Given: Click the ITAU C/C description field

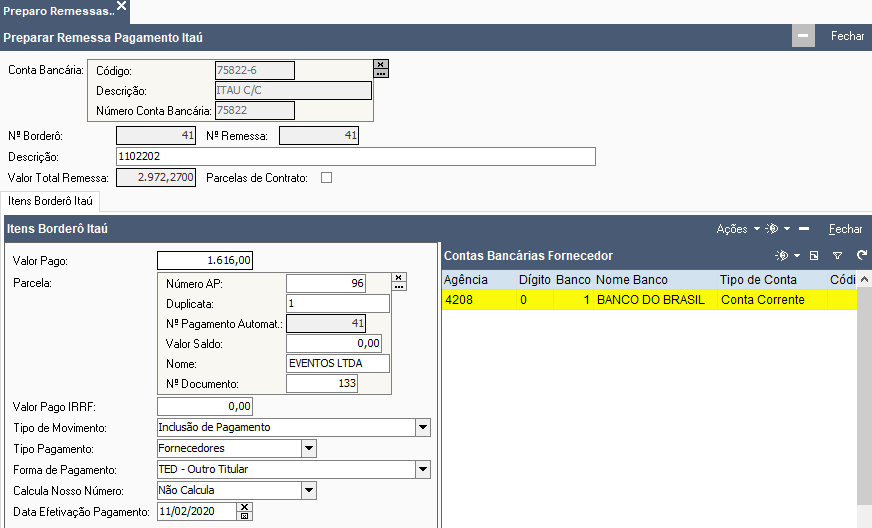Looking at the screenshot, I should click(x=293, y=90).
